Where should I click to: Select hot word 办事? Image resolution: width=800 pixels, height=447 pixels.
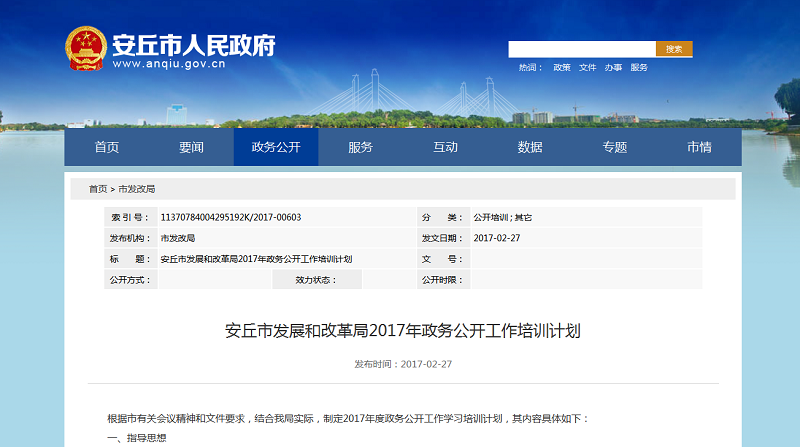pyautogui.click(x=613, y=67)
